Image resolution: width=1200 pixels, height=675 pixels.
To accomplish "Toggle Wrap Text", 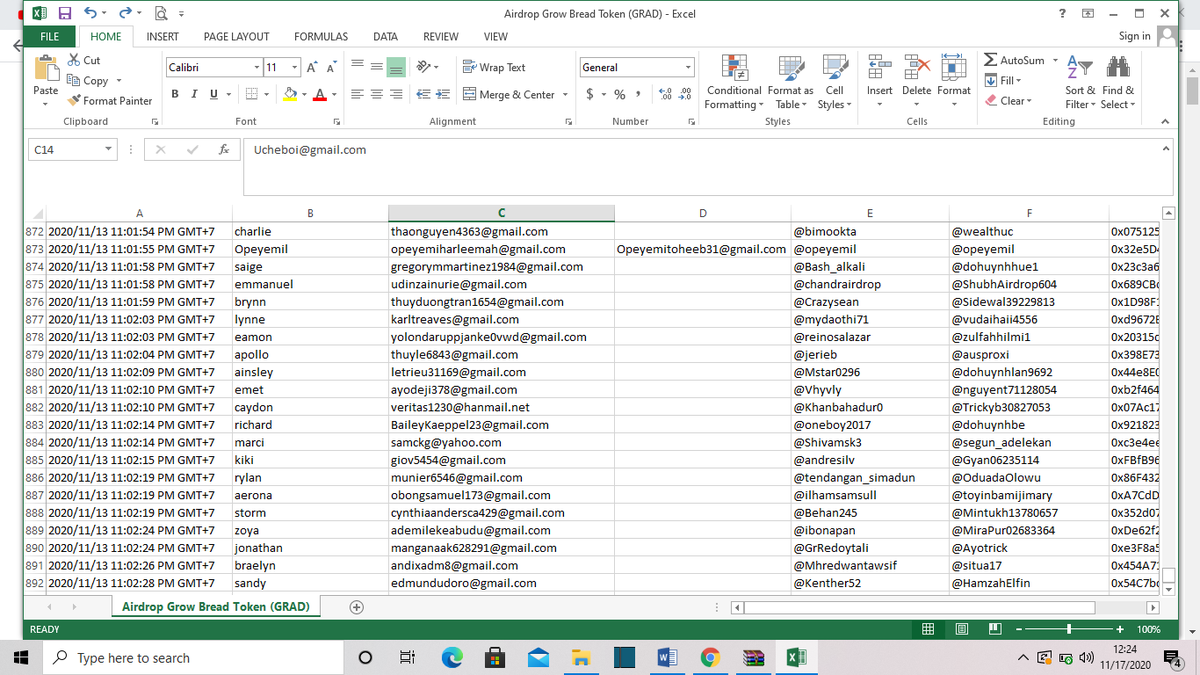I will tap(495, 67).
